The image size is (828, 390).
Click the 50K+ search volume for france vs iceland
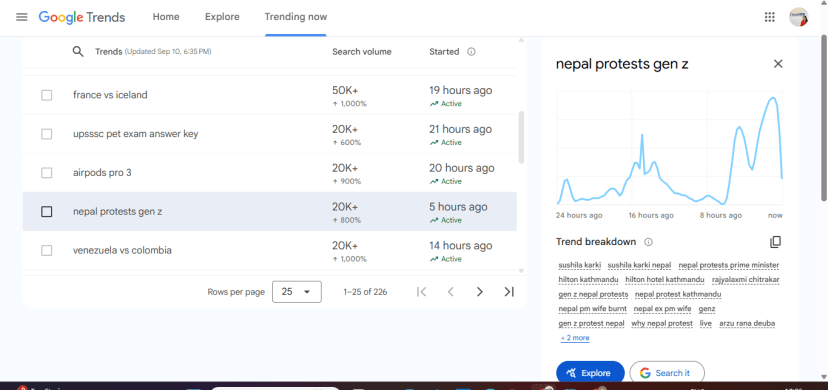pyautogui.click(x=345, y=90)
